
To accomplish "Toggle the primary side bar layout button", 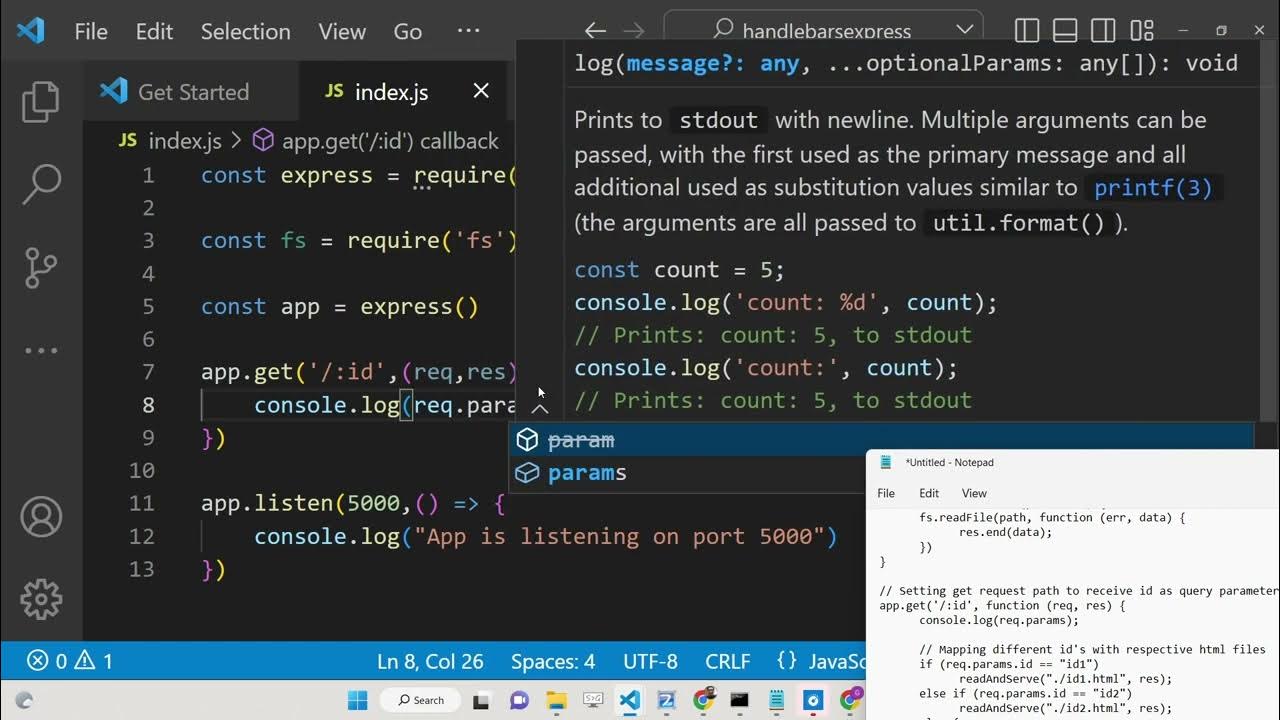I will coord(1027,31).
